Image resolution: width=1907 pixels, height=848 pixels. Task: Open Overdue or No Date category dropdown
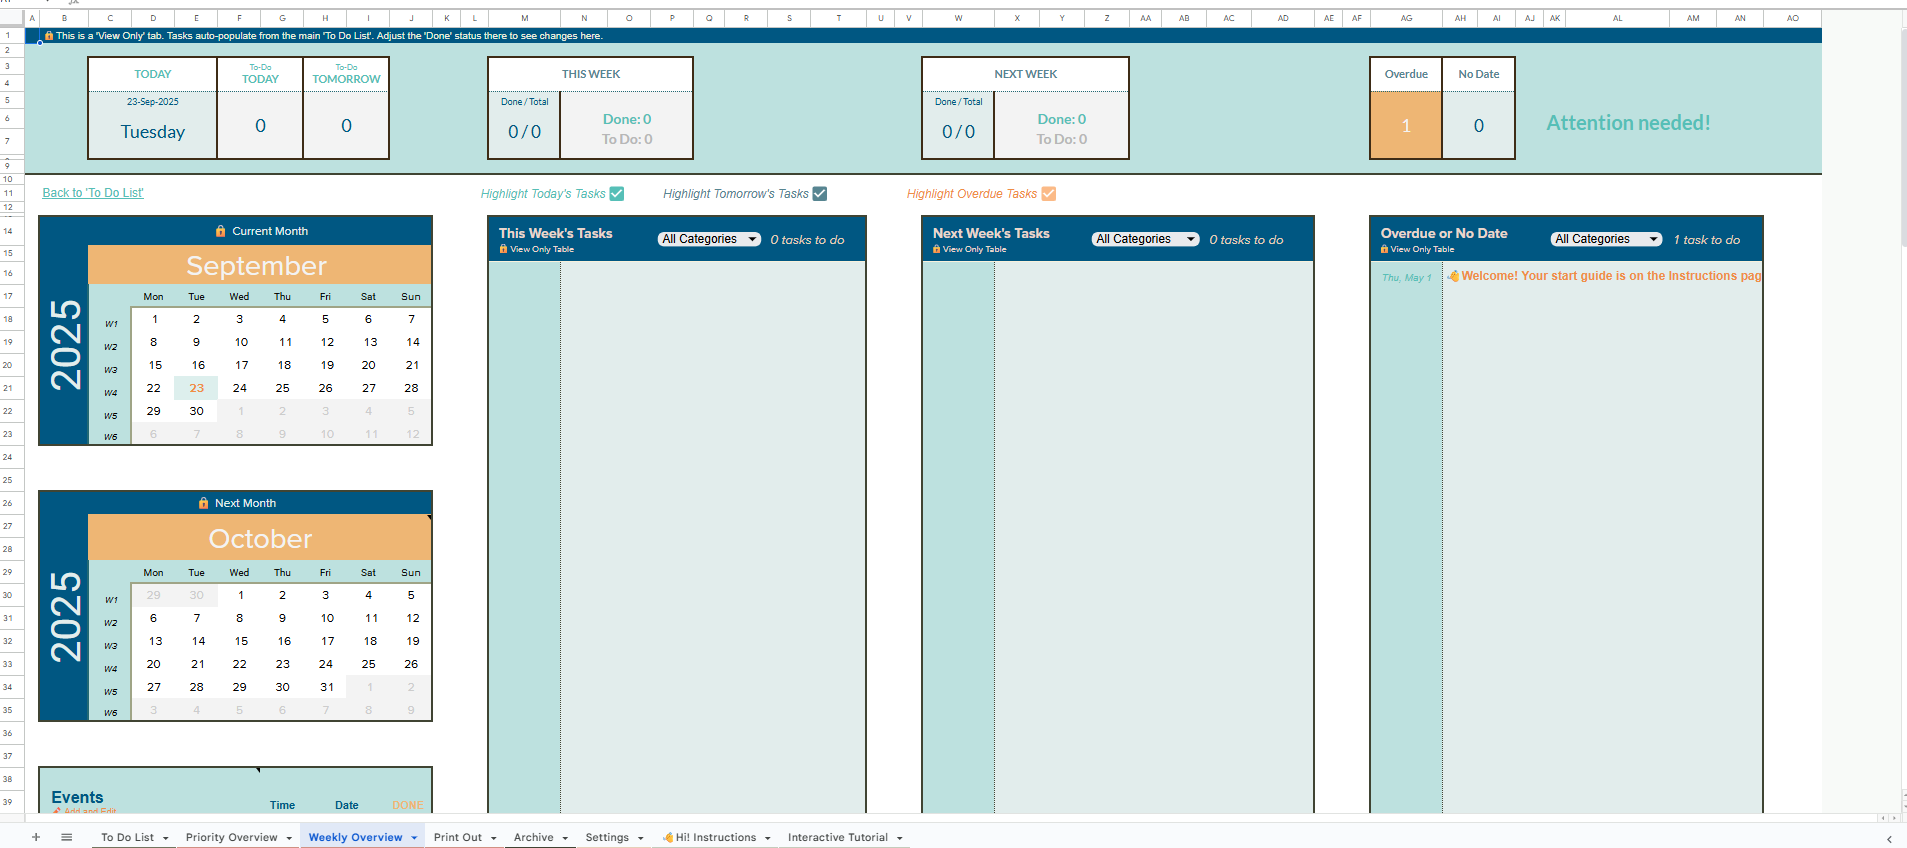[x=1605, y=239]
